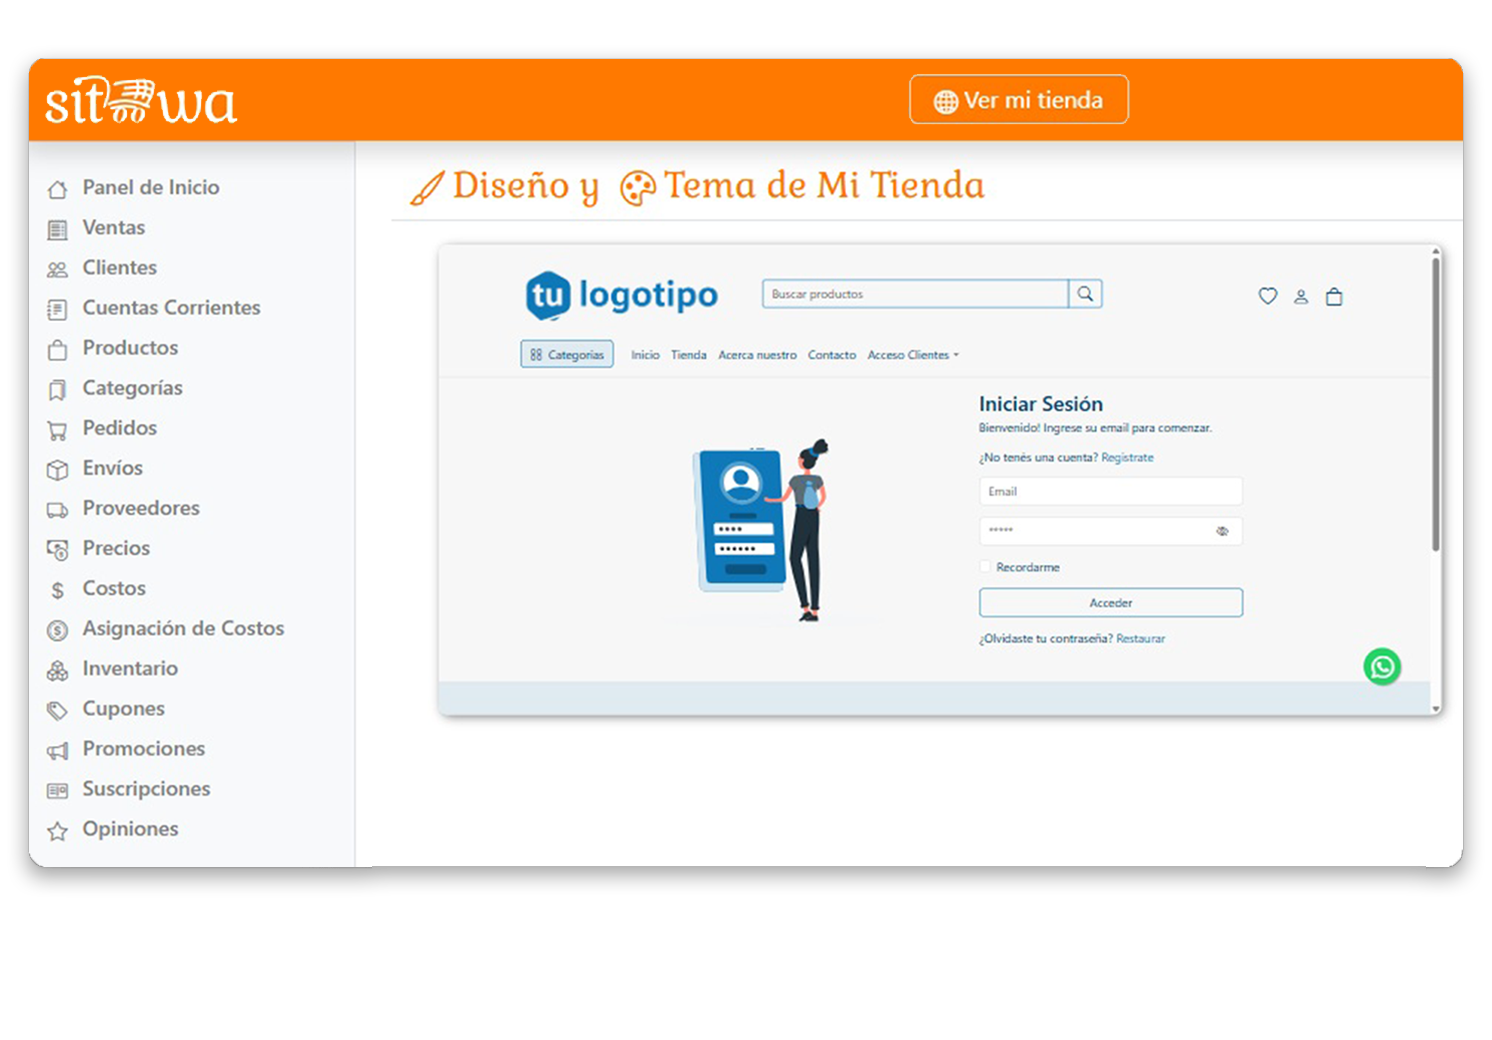Viewport: 1492px width, 1040px height.
Task: Follow the Registrate link
Action: pos(1127,458)
